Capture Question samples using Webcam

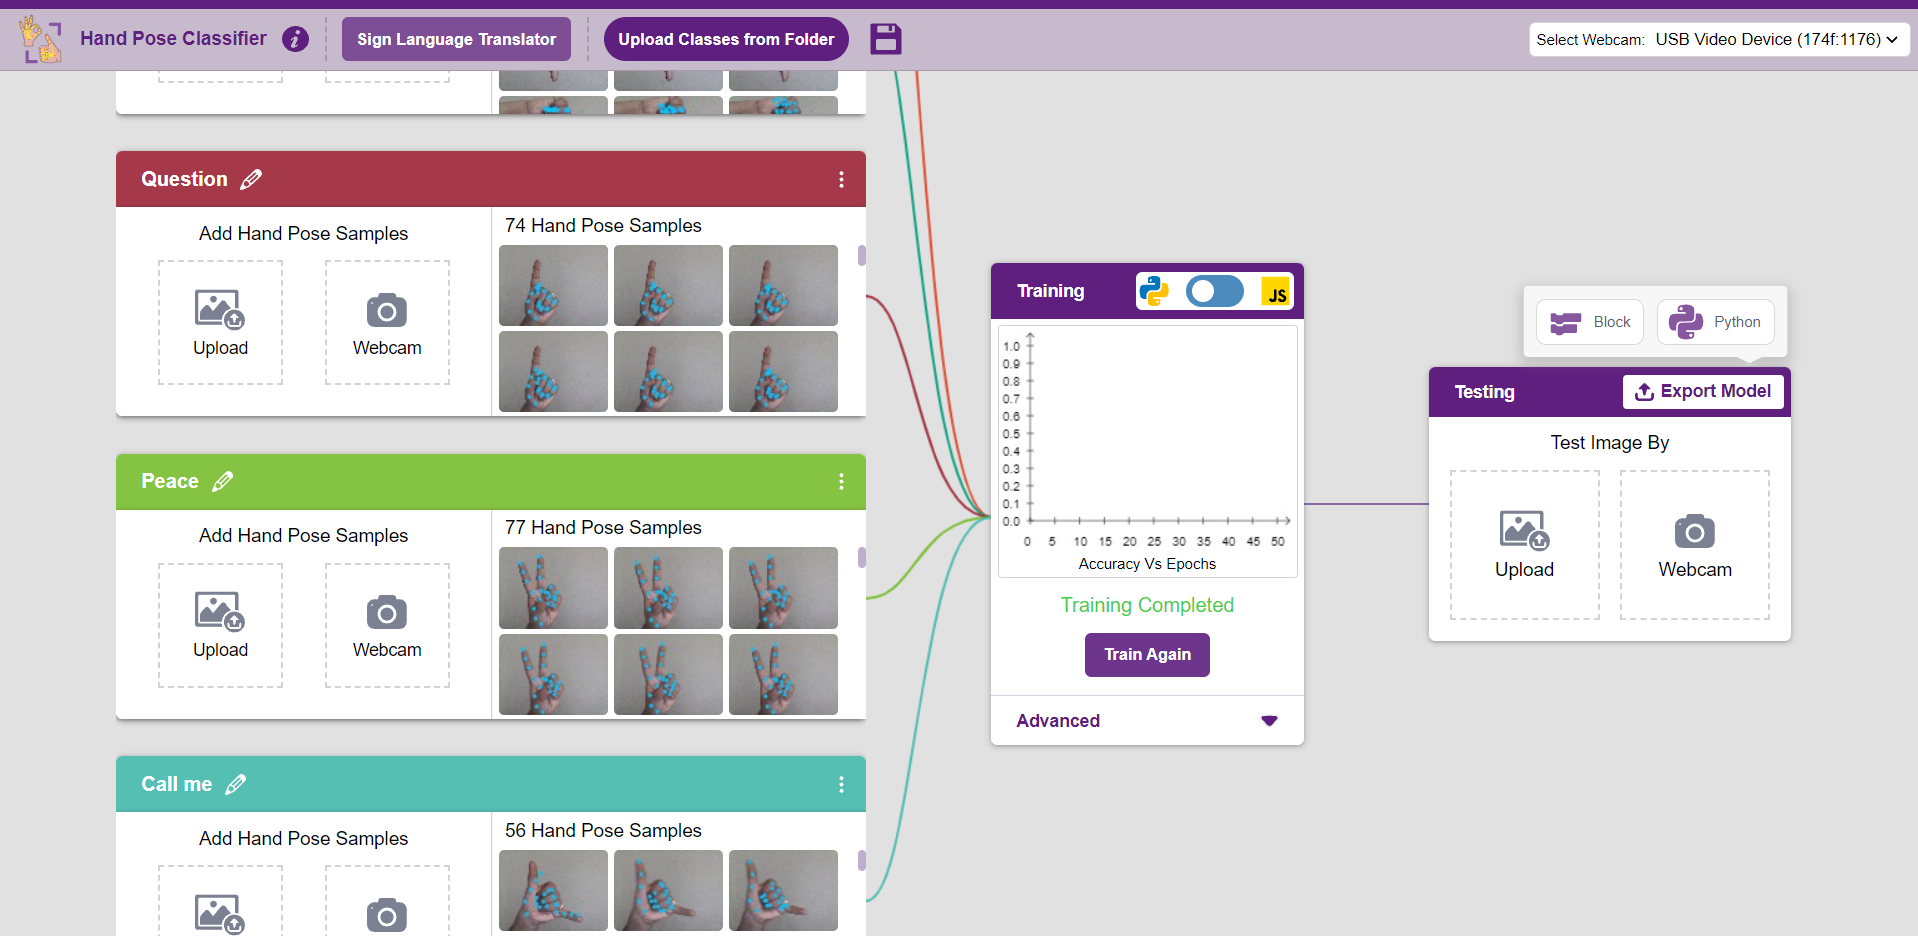387,322
